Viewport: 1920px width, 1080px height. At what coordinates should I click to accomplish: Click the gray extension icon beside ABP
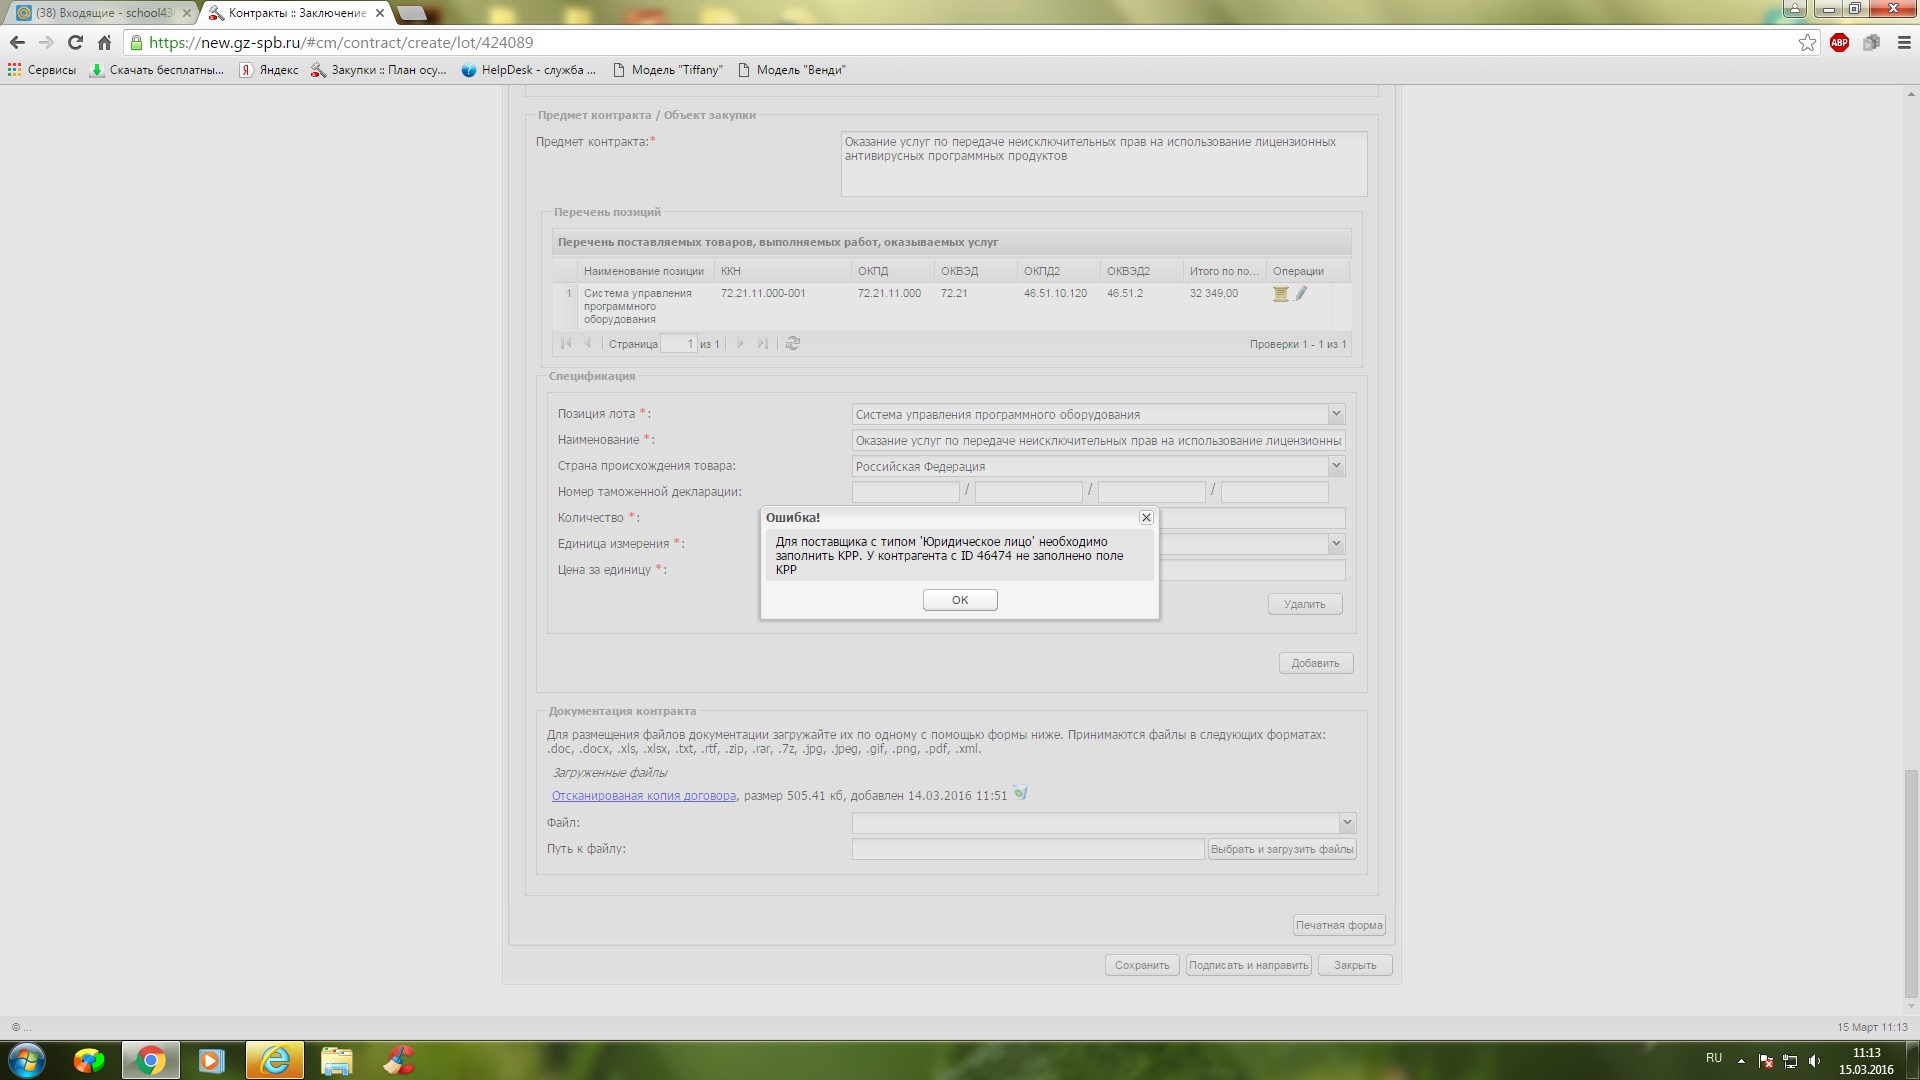pos(1871,42)
